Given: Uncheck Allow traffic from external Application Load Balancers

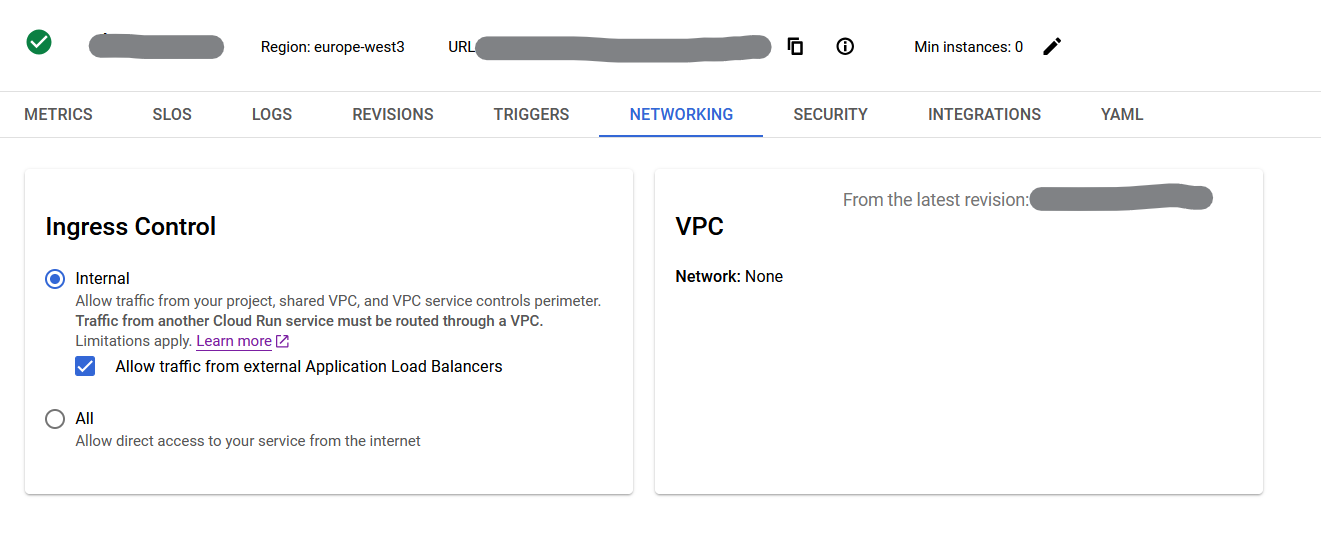Looking at the screenshot, I should tap(85, 367).
